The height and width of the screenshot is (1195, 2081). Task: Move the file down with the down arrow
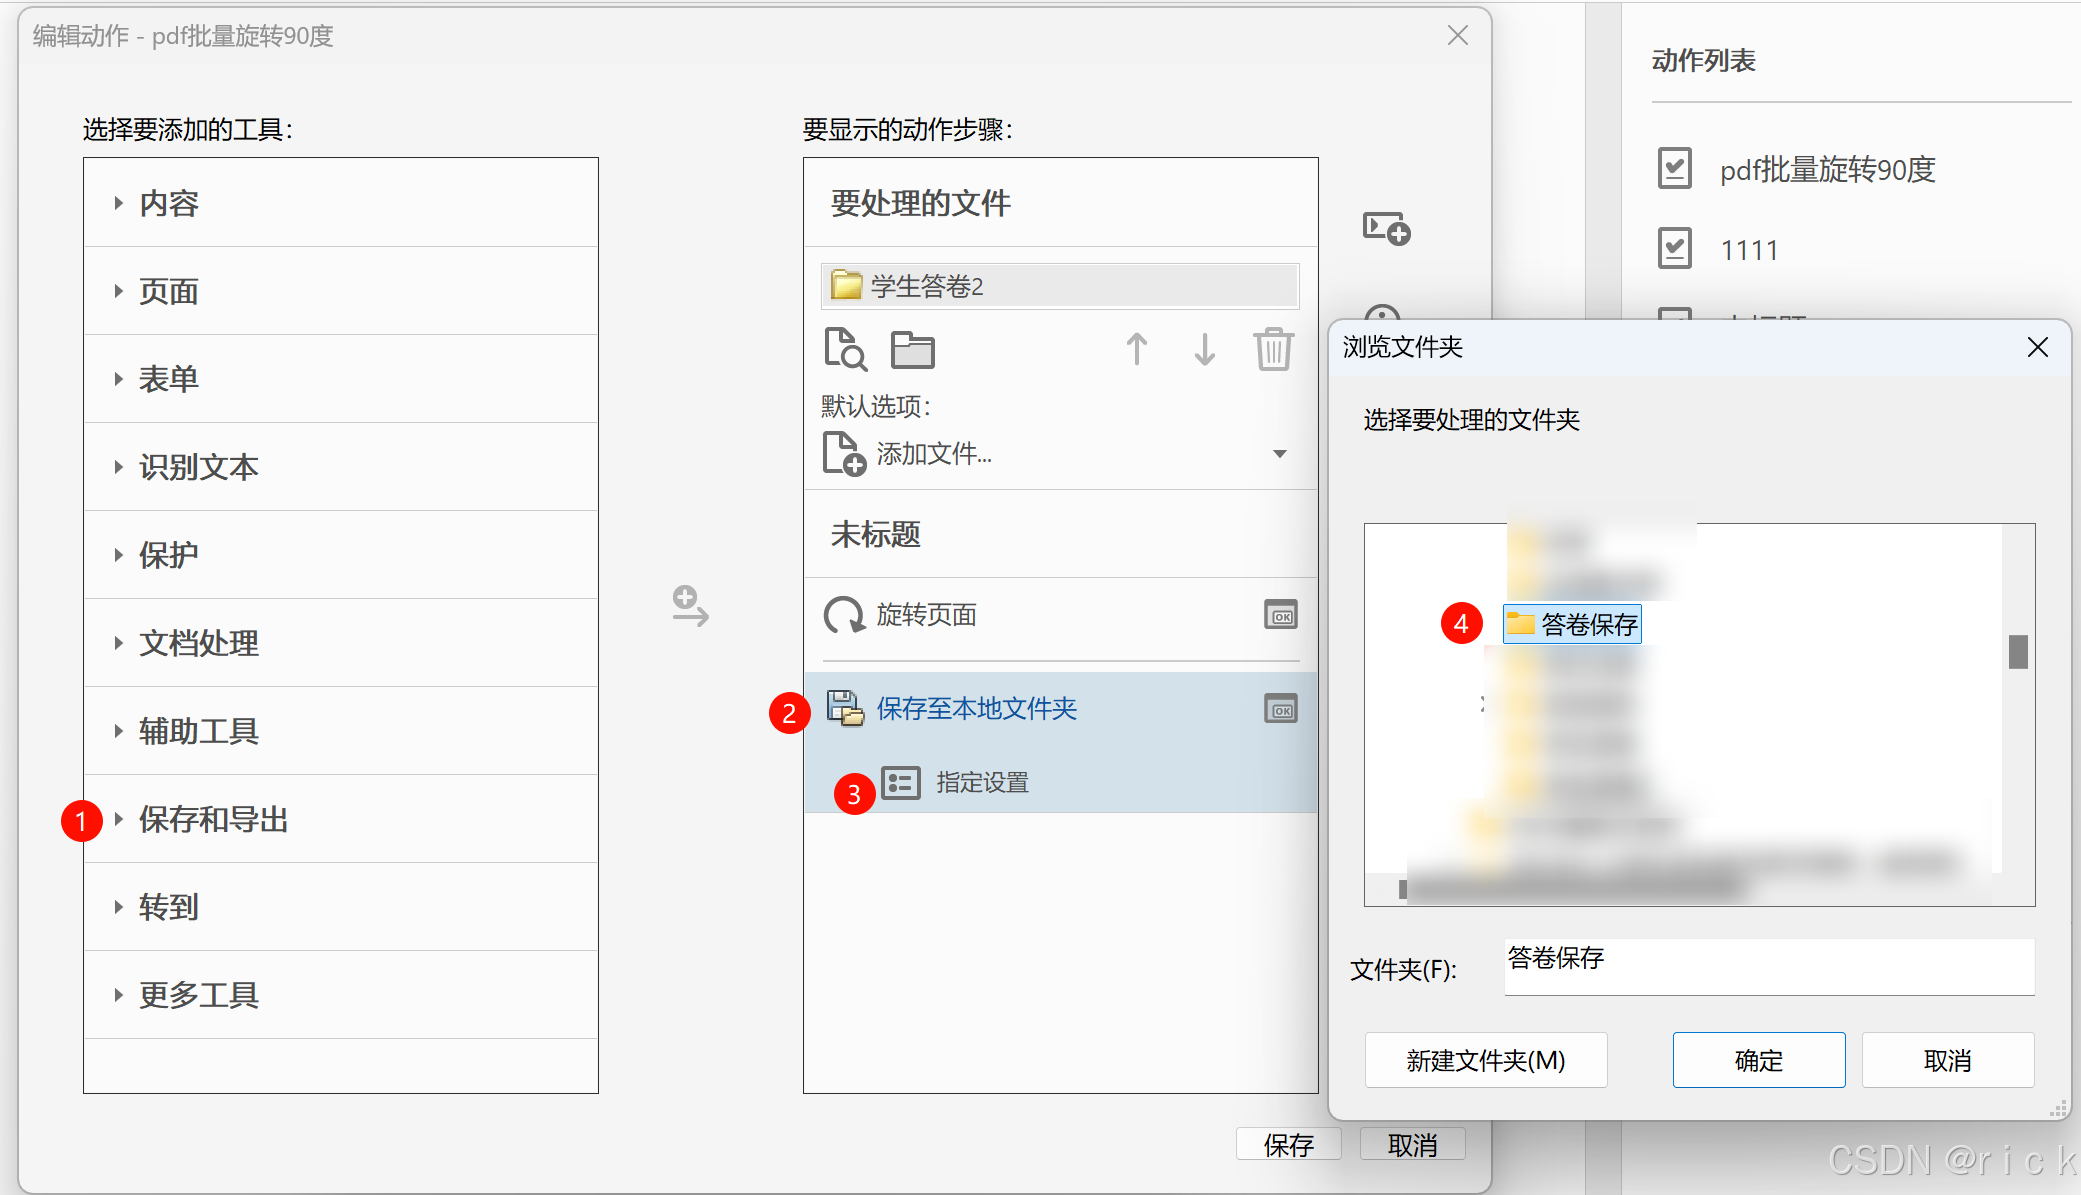point(1204,349)
